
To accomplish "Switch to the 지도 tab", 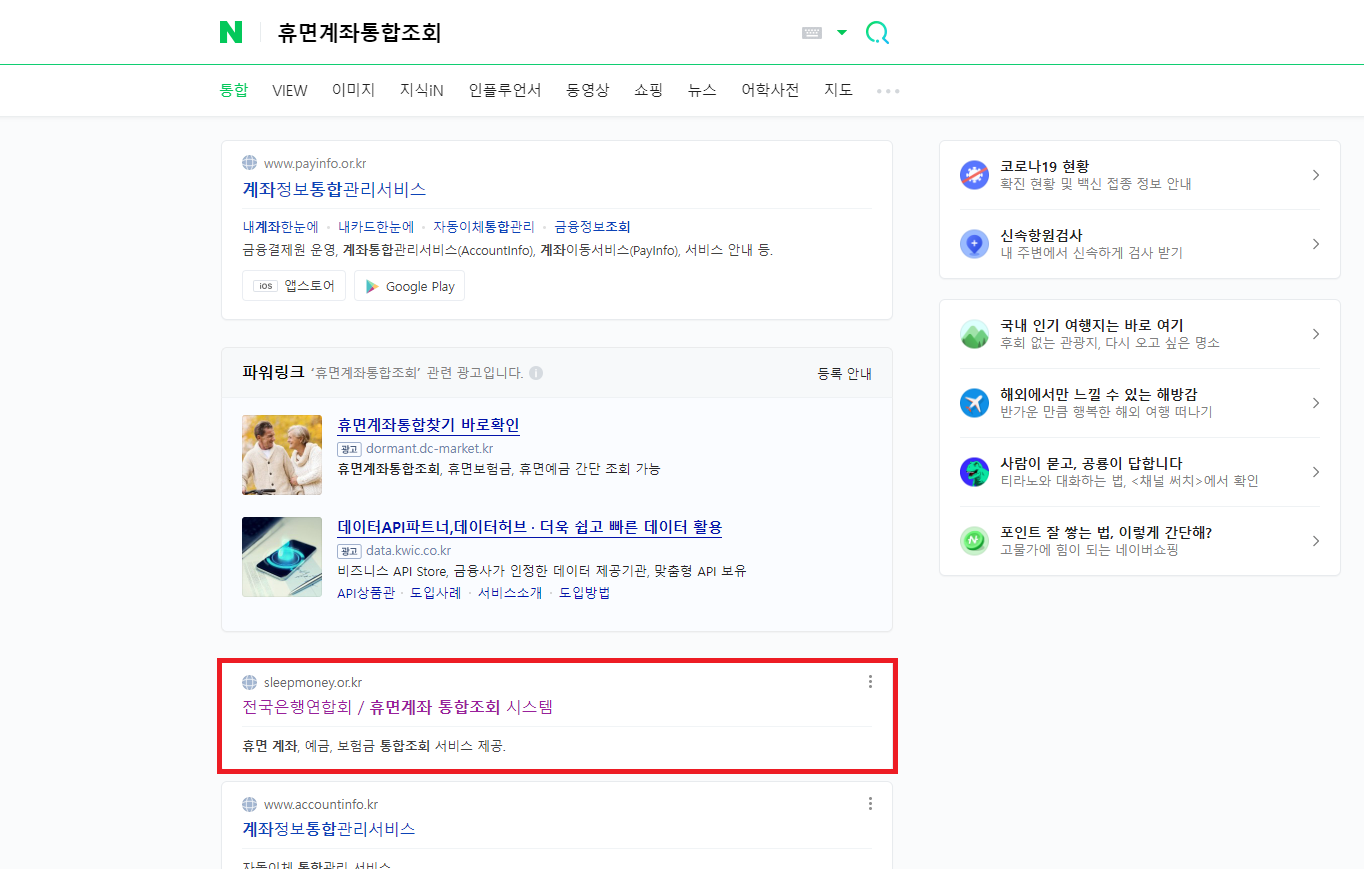I will 838,90.
